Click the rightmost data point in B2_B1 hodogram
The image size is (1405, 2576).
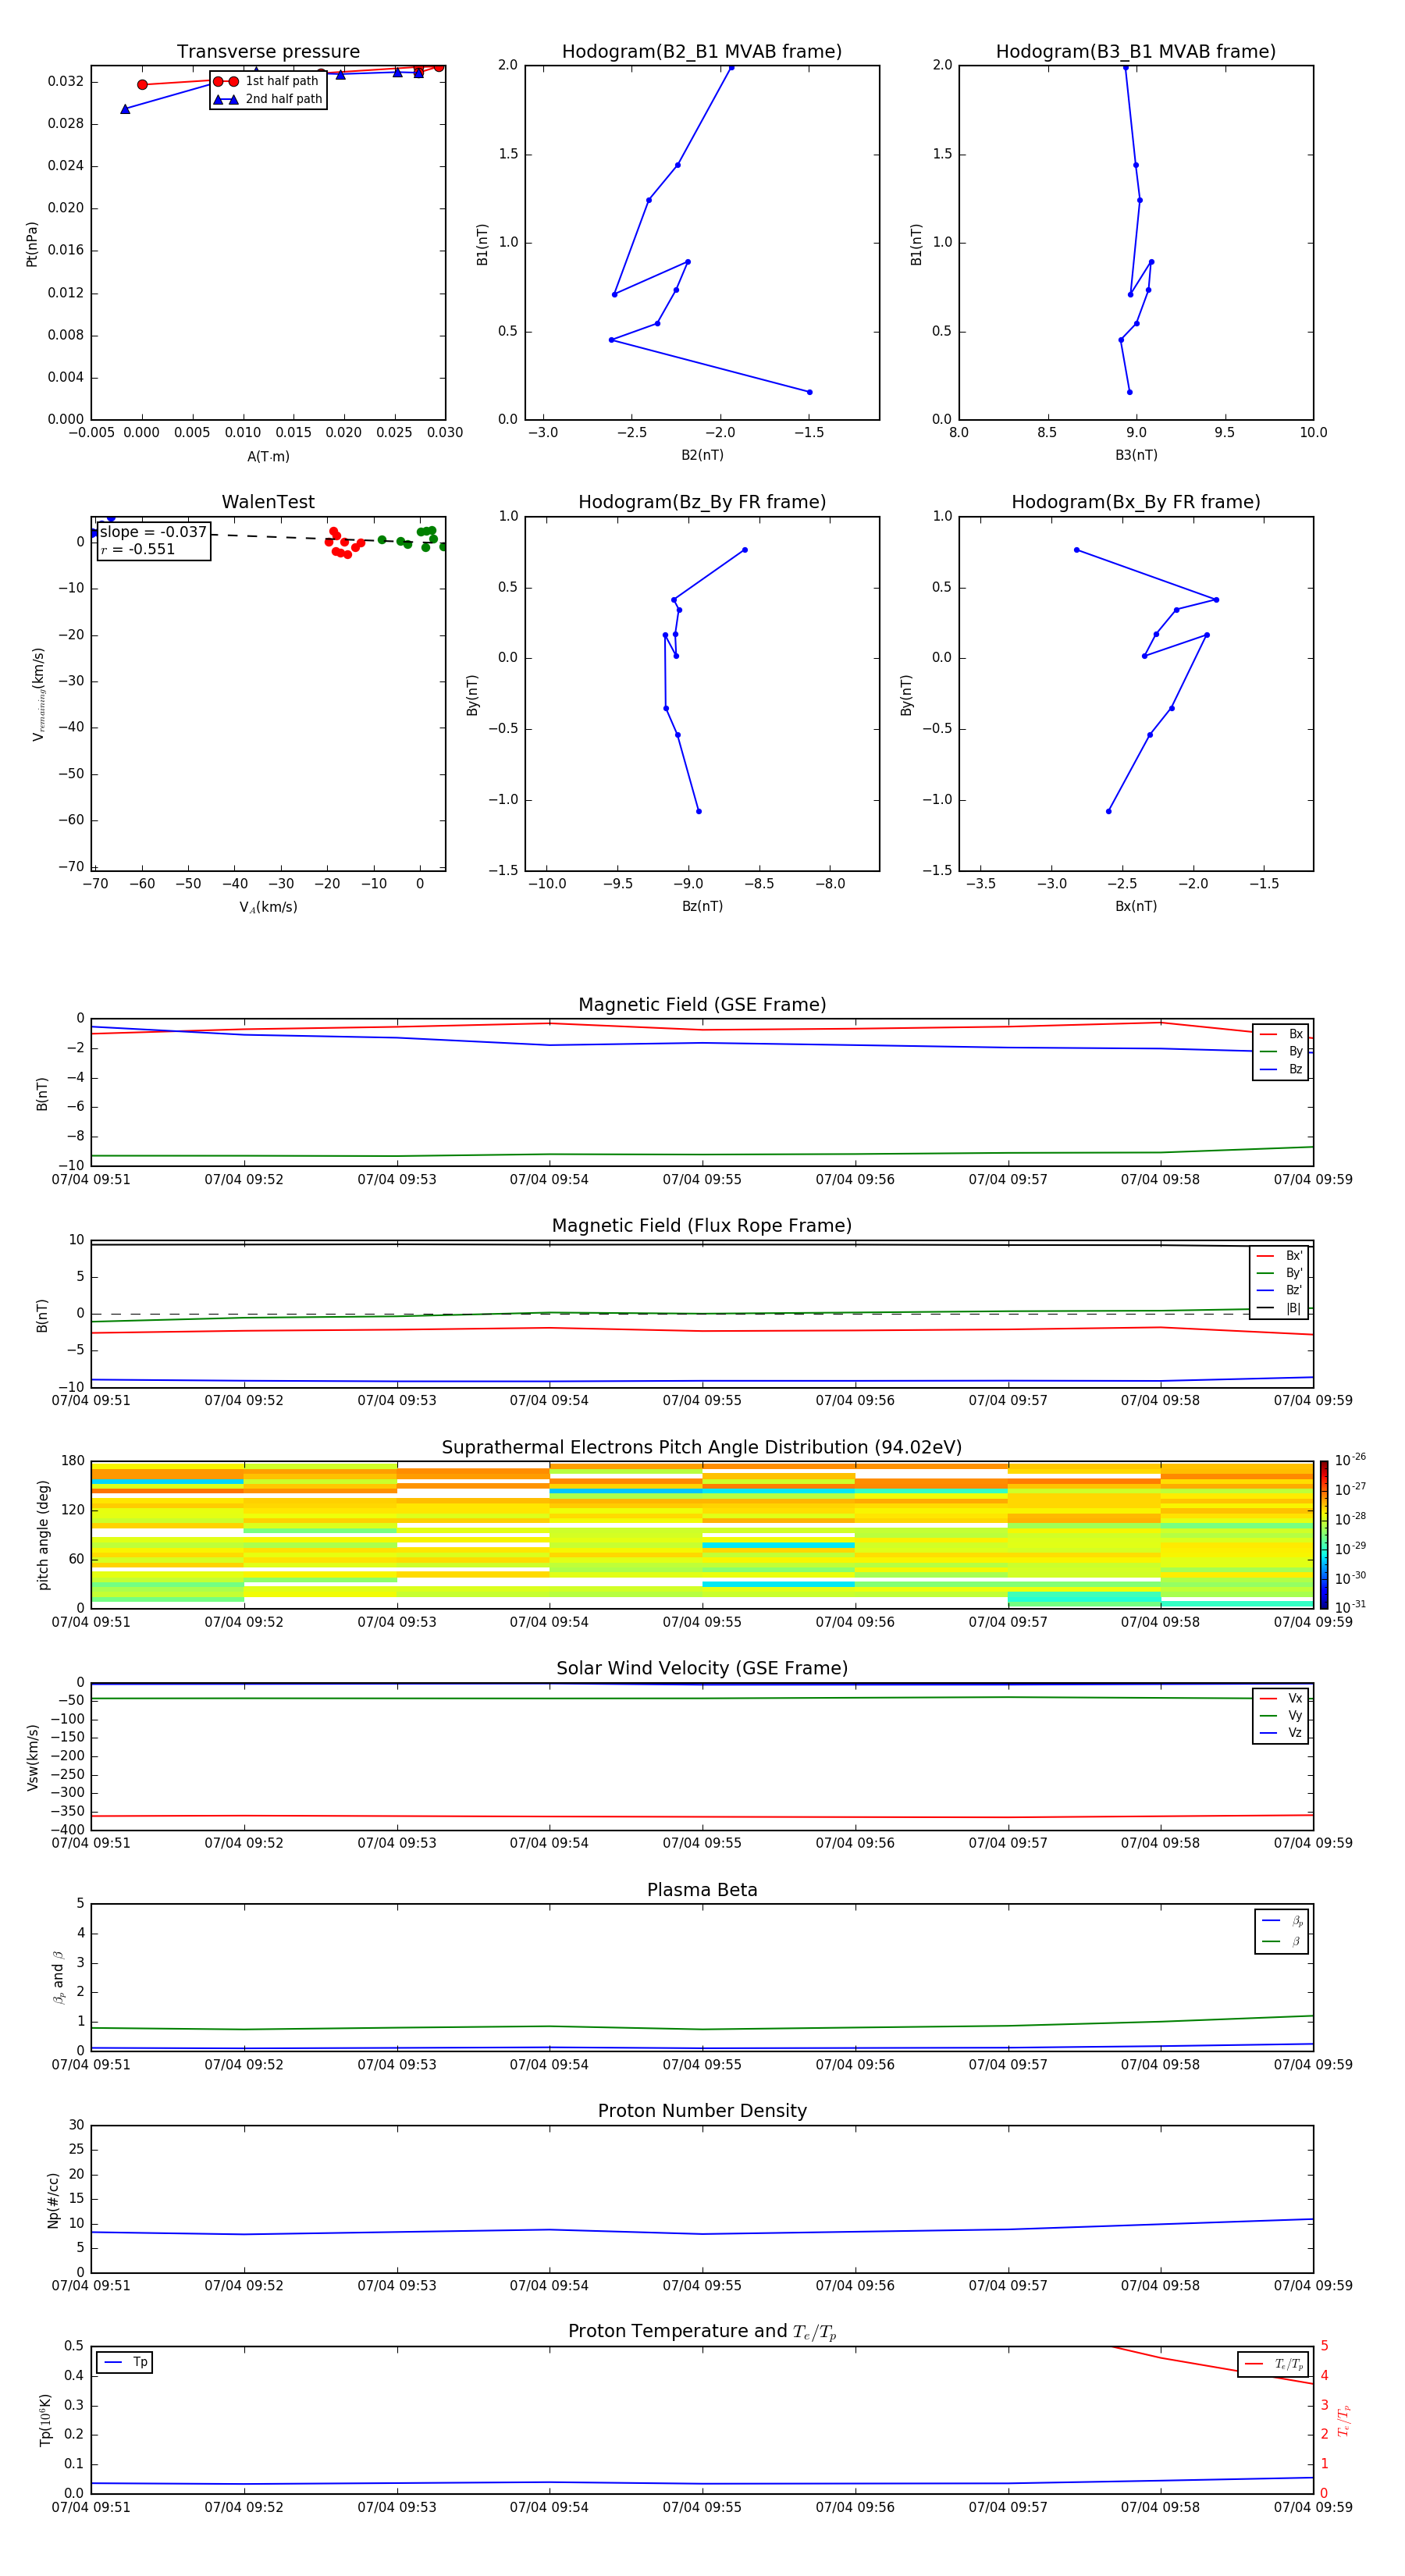point(809,392)
